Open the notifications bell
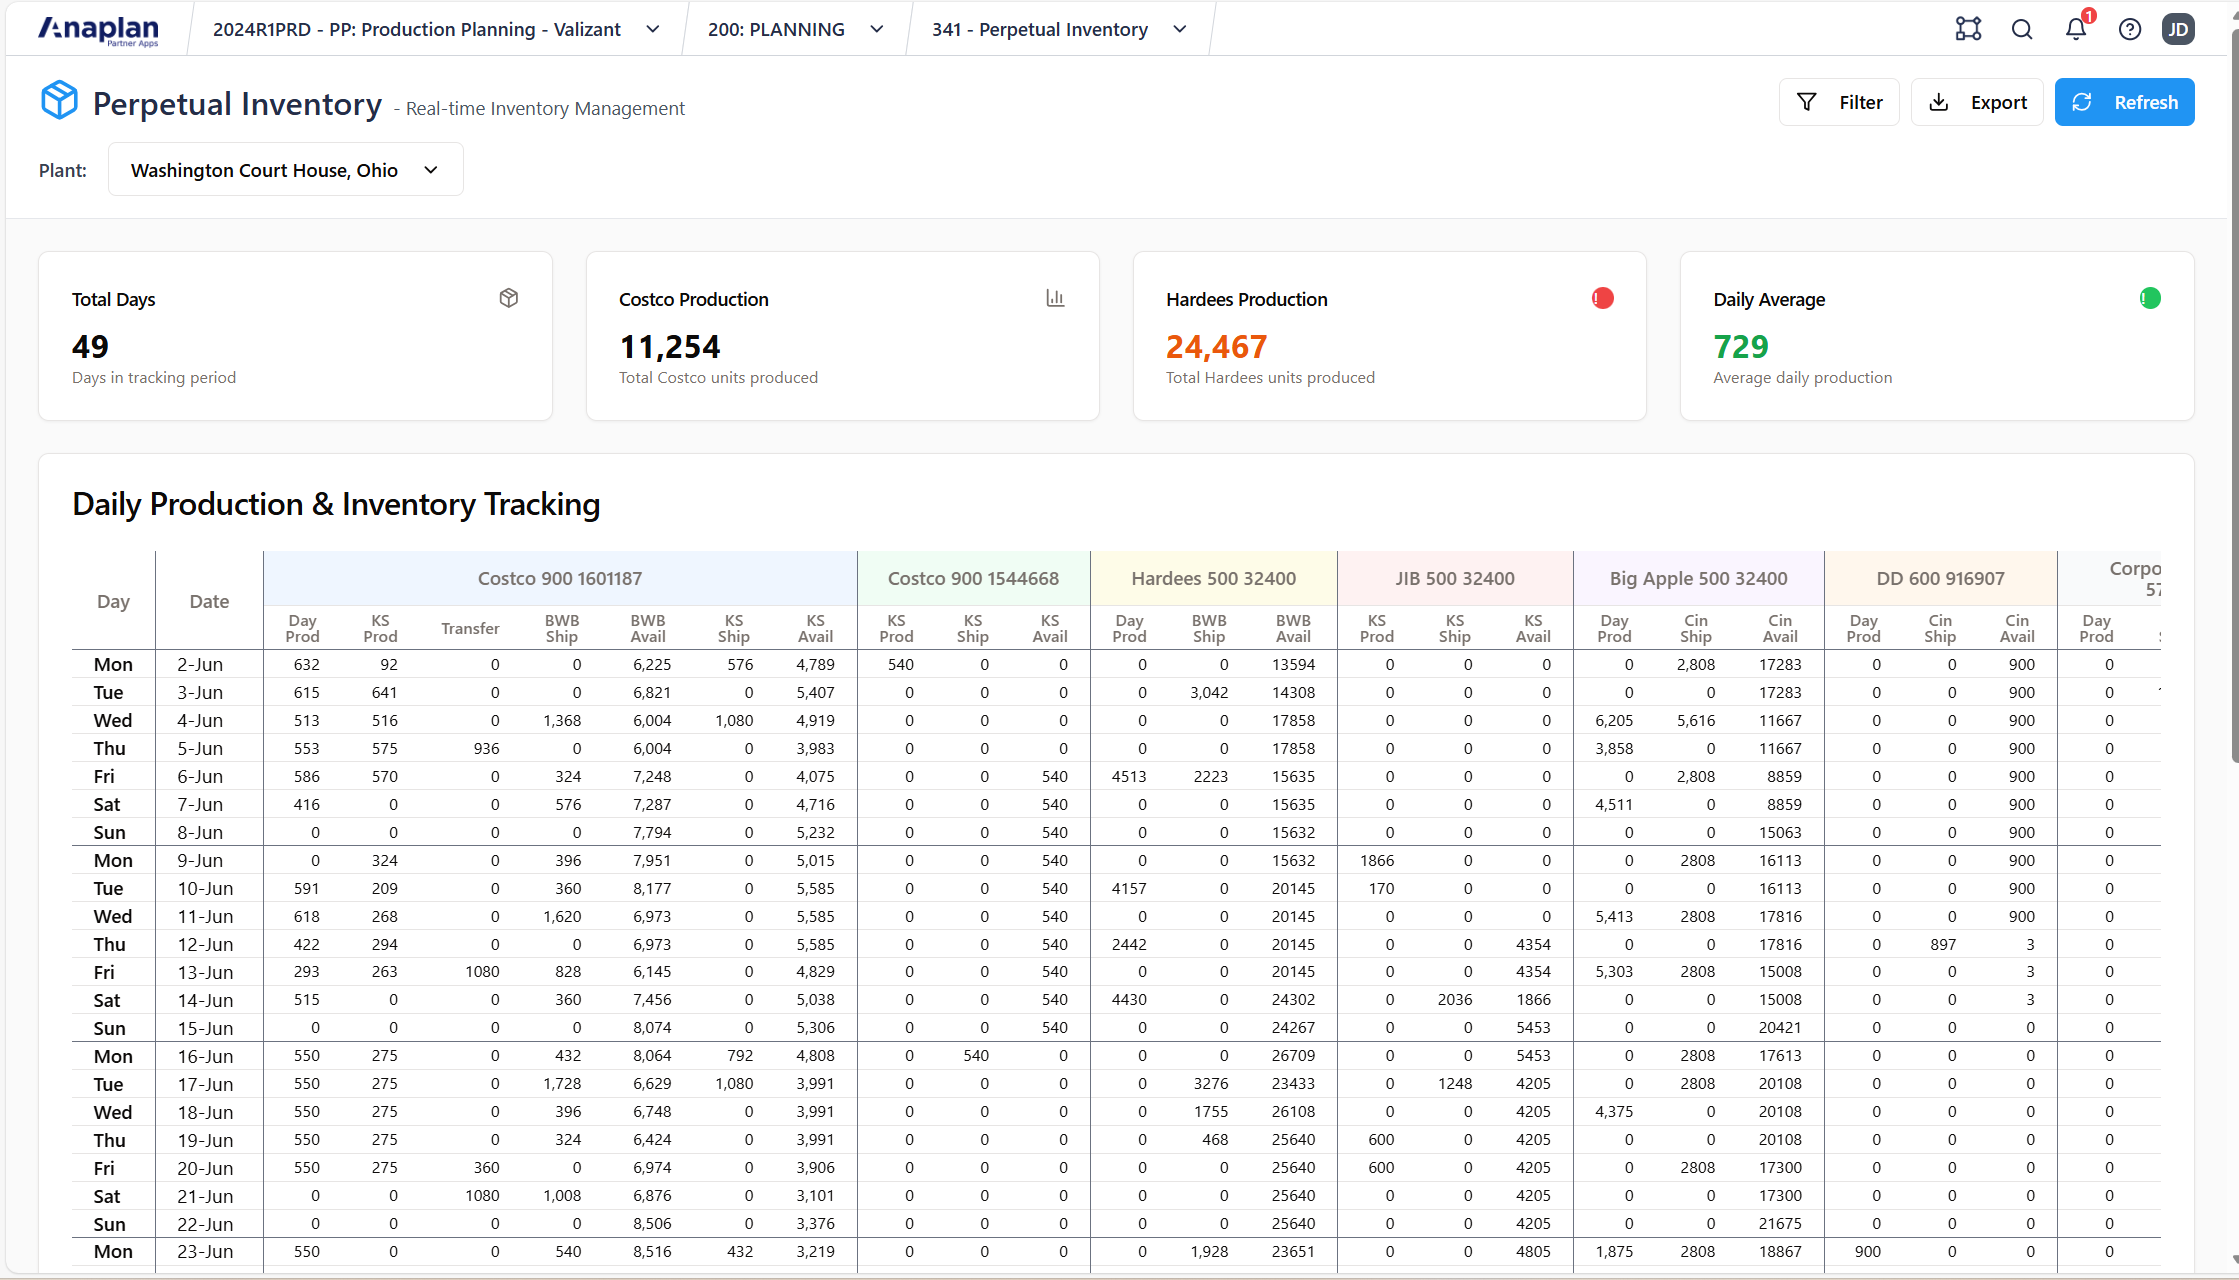The width and height of the screenshot is (2239, 1280). click(x=2076, y=29)
